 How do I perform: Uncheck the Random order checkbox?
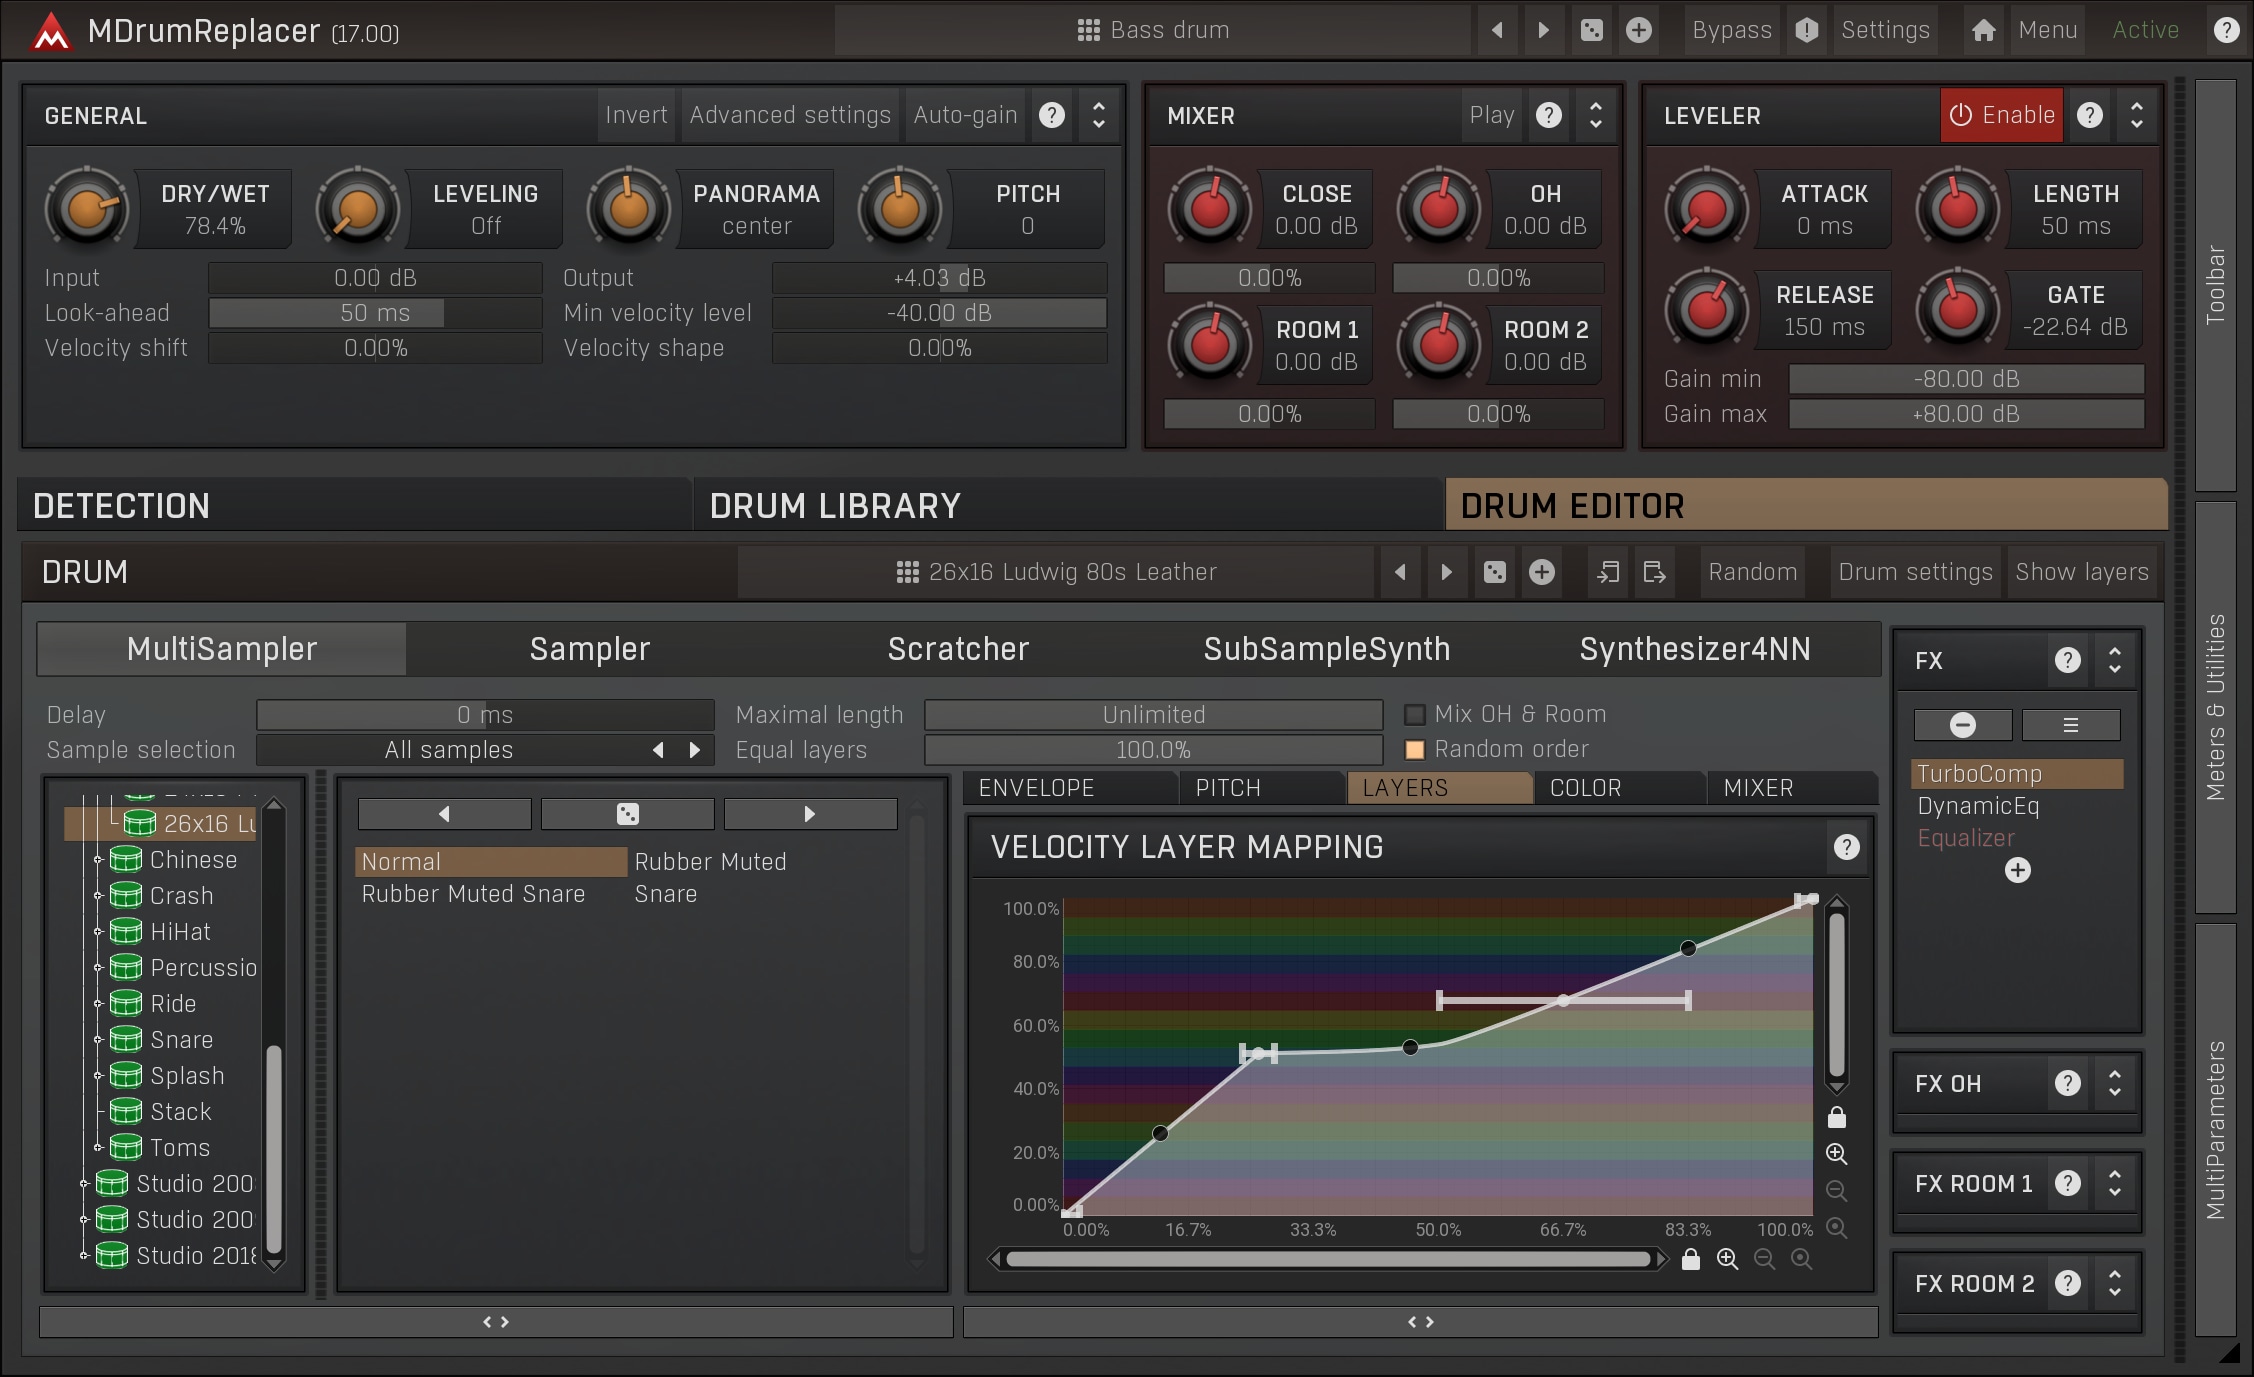click(x=1414, y=750)
